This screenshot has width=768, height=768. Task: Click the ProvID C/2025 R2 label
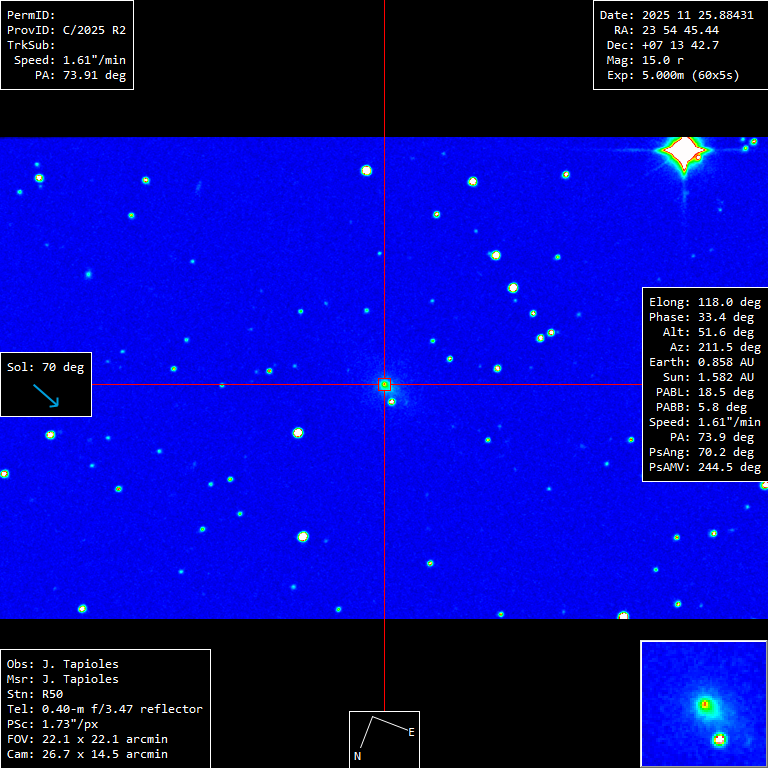(66, 30)
